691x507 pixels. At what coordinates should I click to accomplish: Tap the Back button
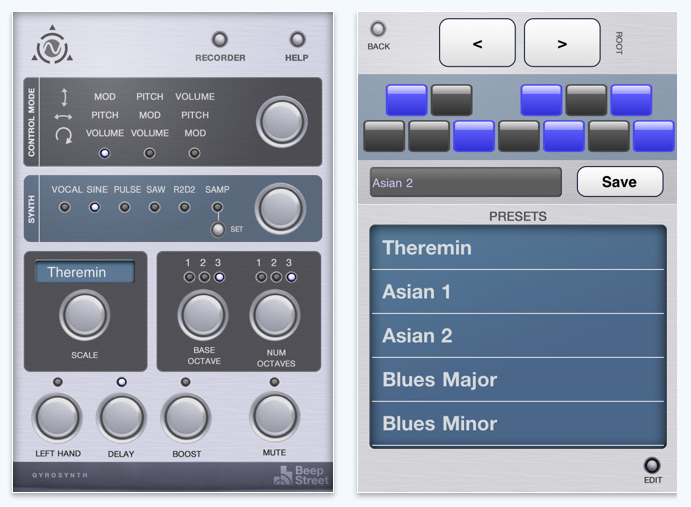tap(378, 30)
